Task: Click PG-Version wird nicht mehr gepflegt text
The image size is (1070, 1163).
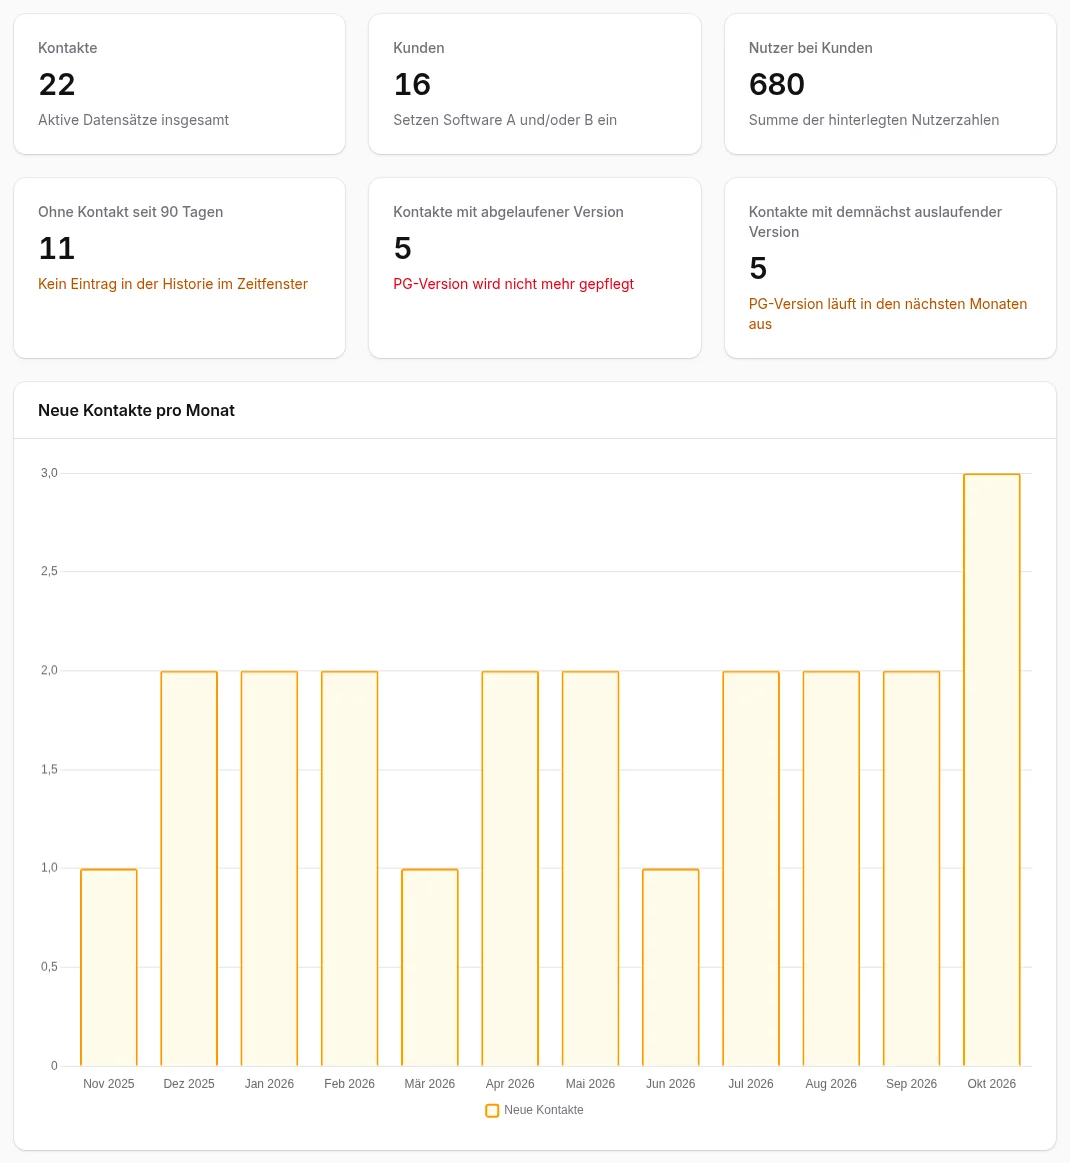Action: (513, 283)
